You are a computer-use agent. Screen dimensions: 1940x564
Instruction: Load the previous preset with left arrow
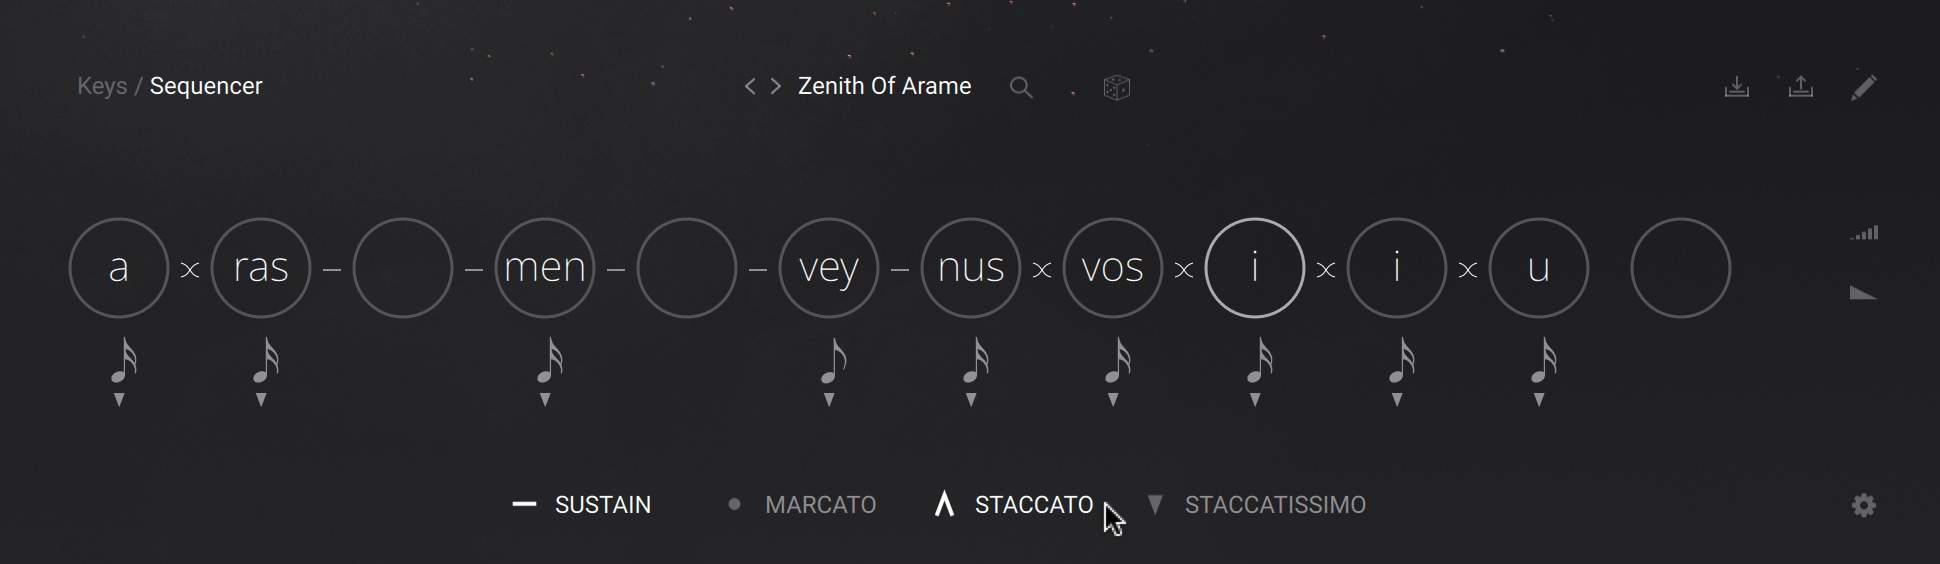750,87
